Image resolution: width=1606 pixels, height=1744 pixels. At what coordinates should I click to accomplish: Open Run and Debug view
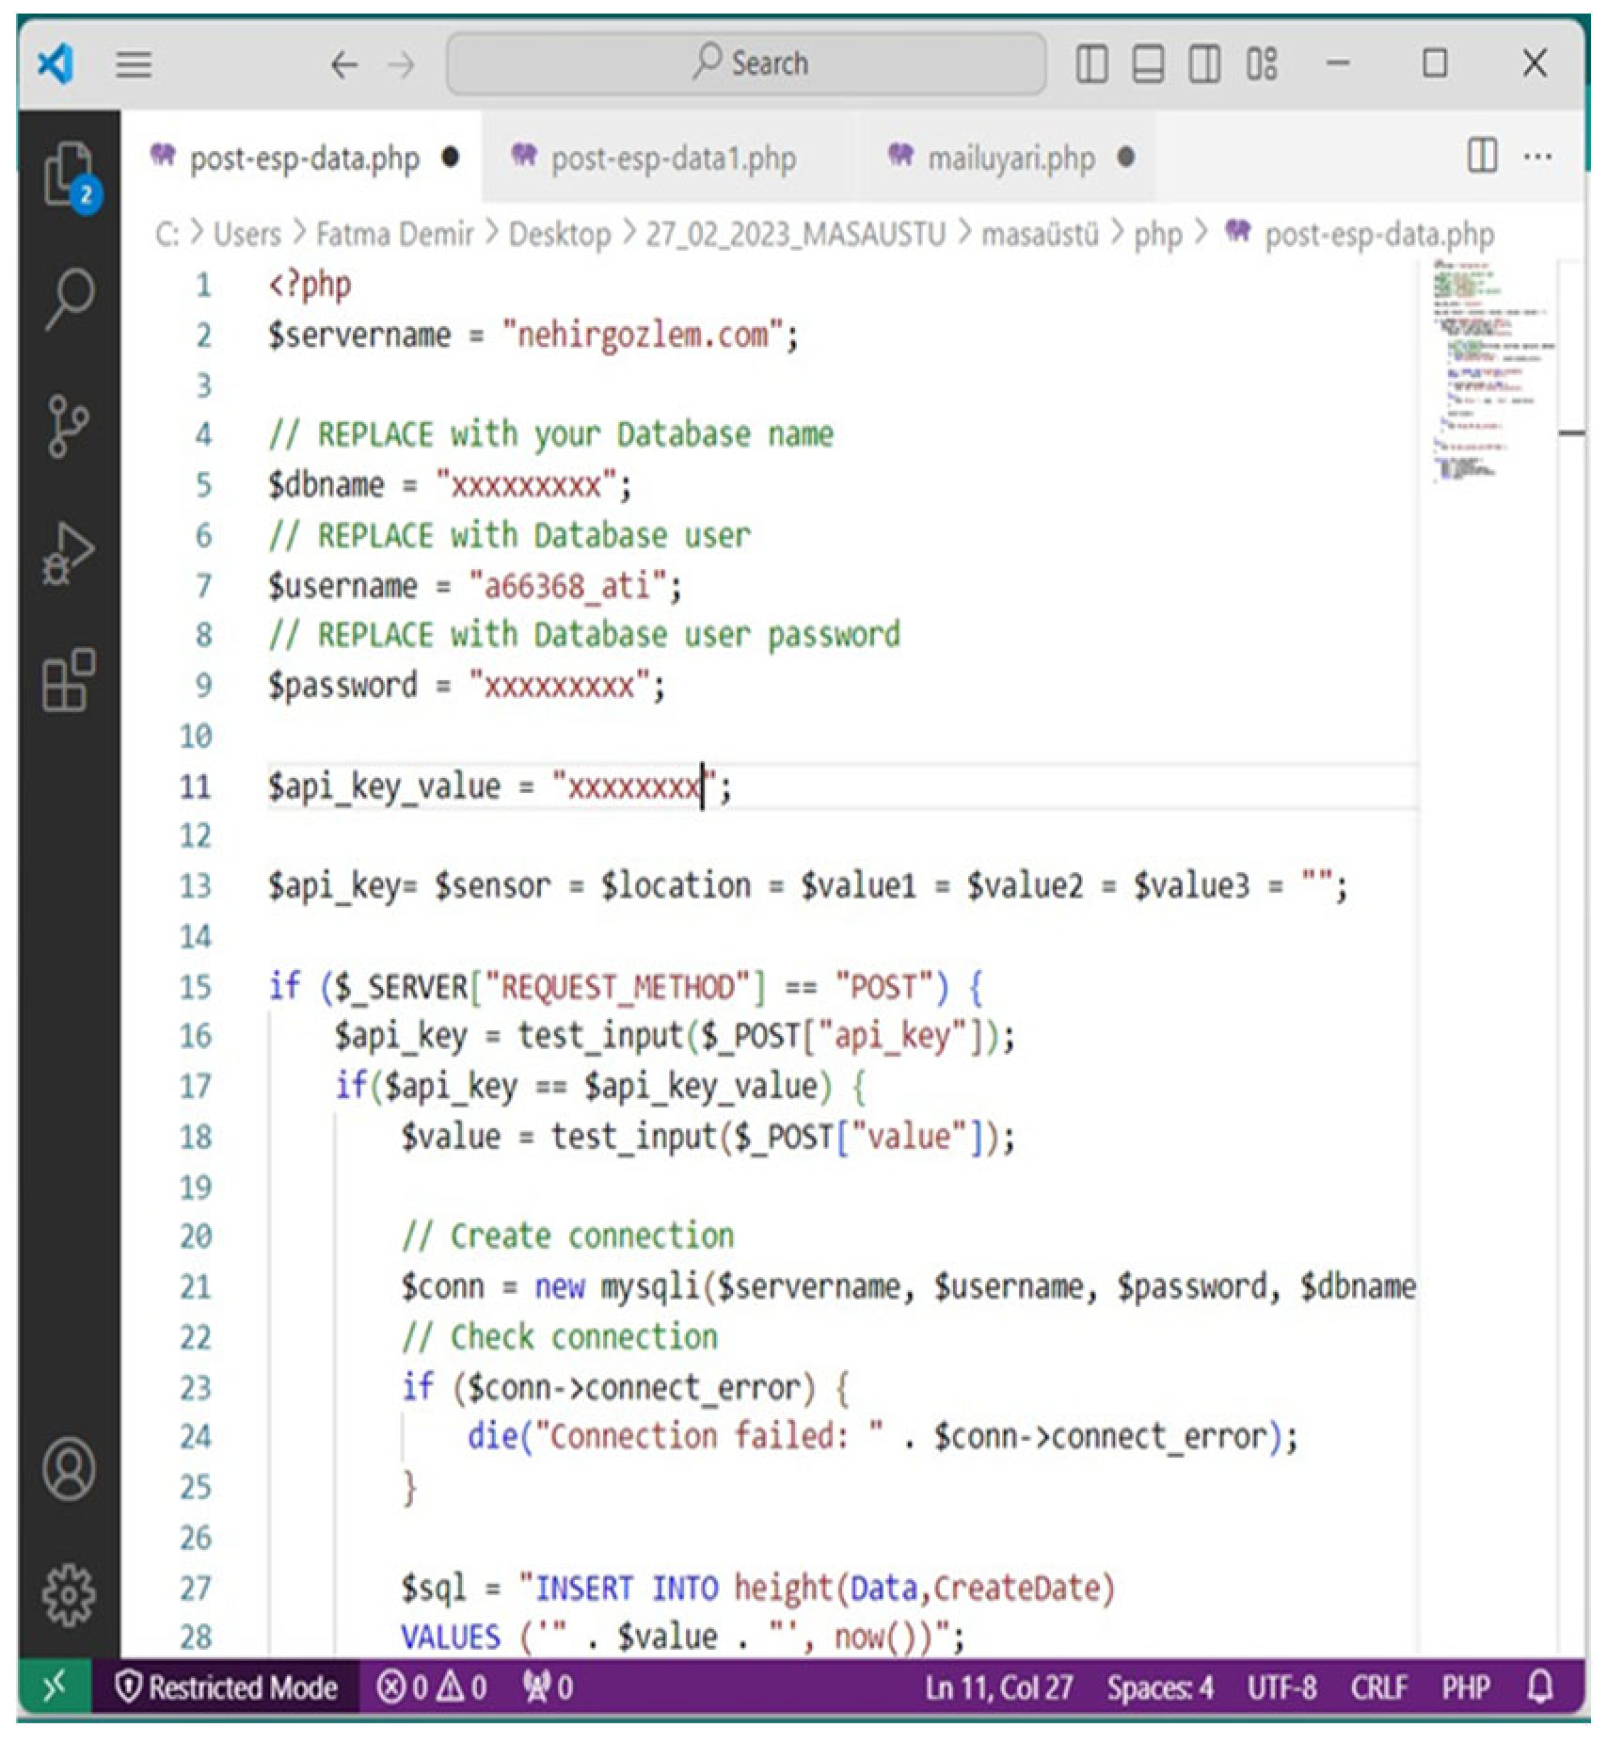68,553
